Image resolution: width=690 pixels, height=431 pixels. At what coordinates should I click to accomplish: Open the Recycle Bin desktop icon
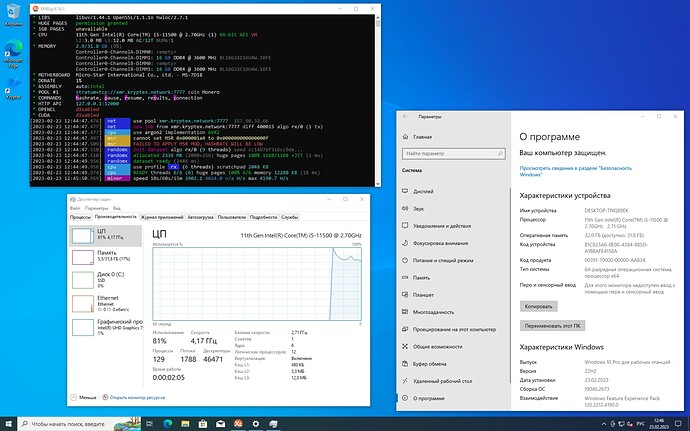coord(13,14)
